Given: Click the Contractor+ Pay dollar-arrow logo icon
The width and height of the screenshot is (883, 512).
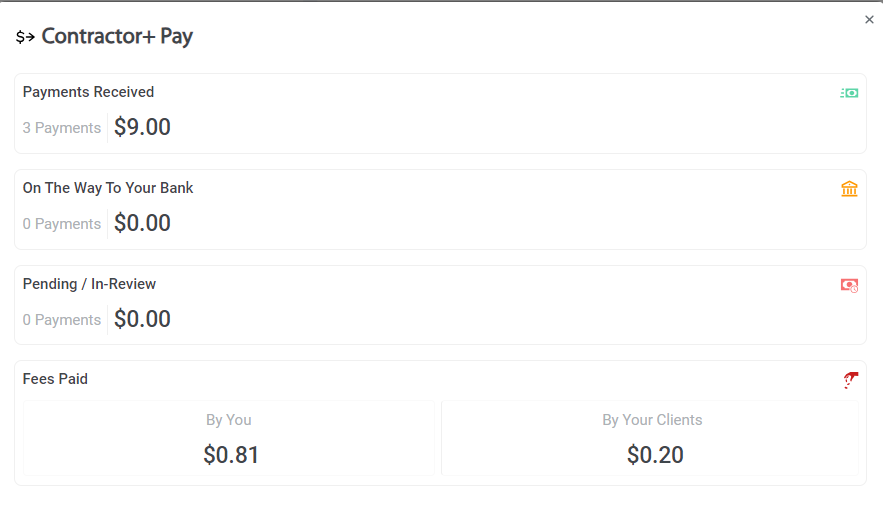Looking at the screenshot, I should tap(25, 37).
